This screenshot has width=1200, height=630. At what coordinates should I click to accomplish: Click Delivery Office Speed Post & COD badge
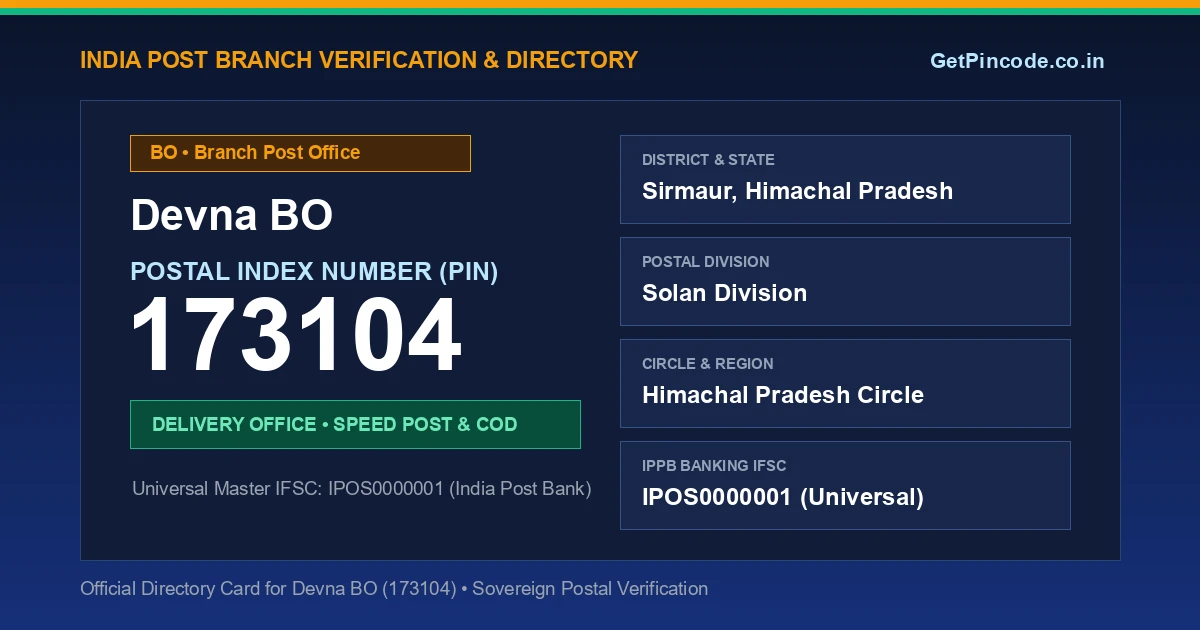tap(355, 424)
